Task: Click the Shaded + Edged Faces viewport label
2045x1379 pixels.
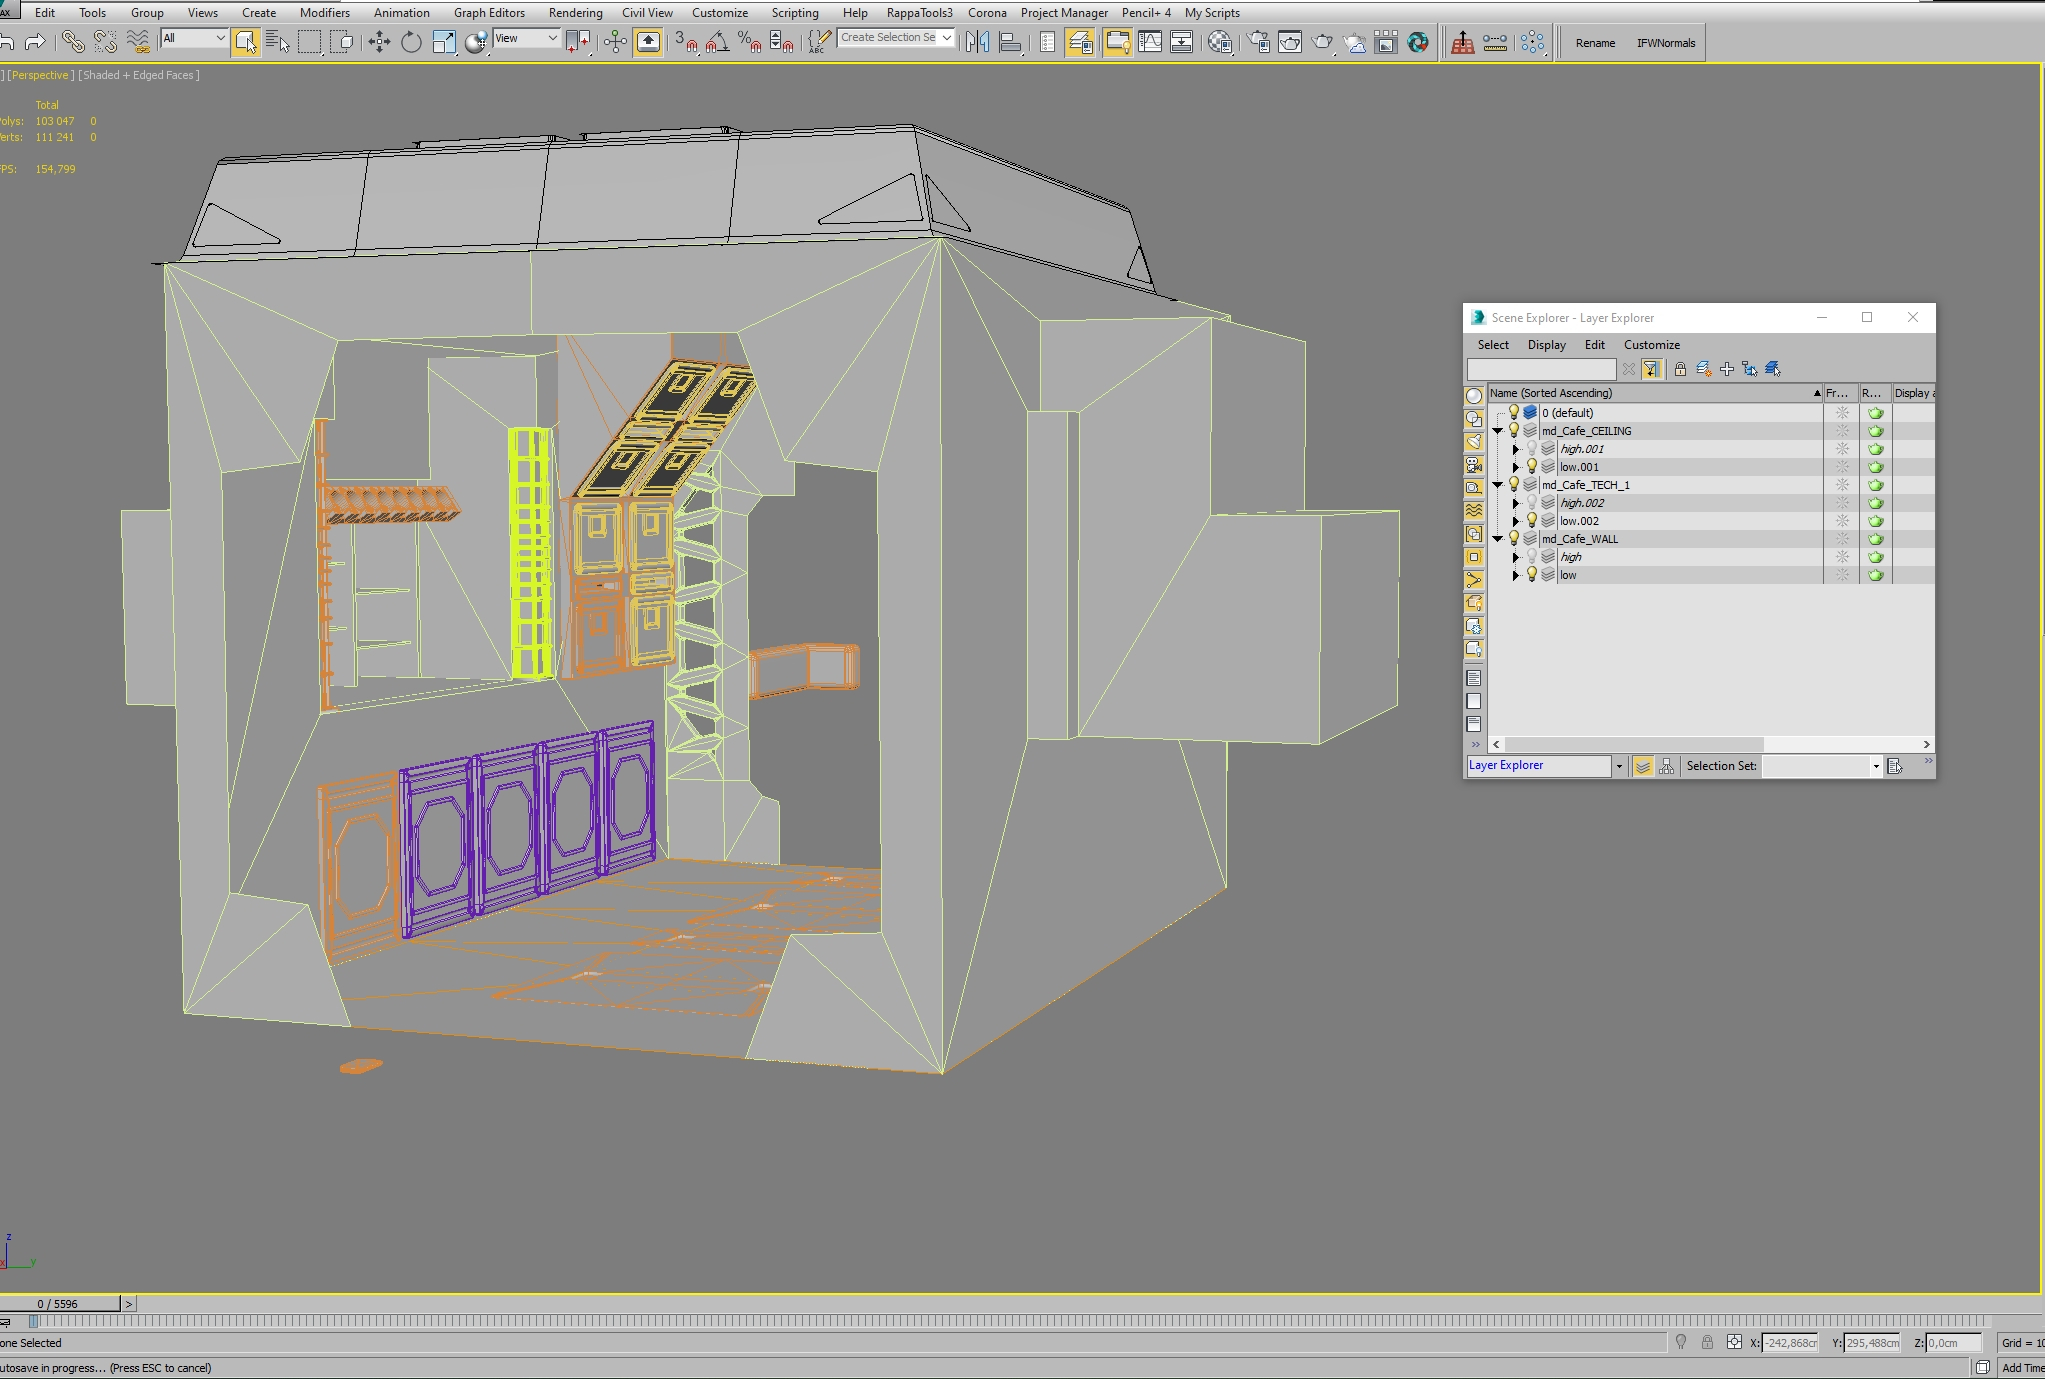Action: (x=139, y=75)
